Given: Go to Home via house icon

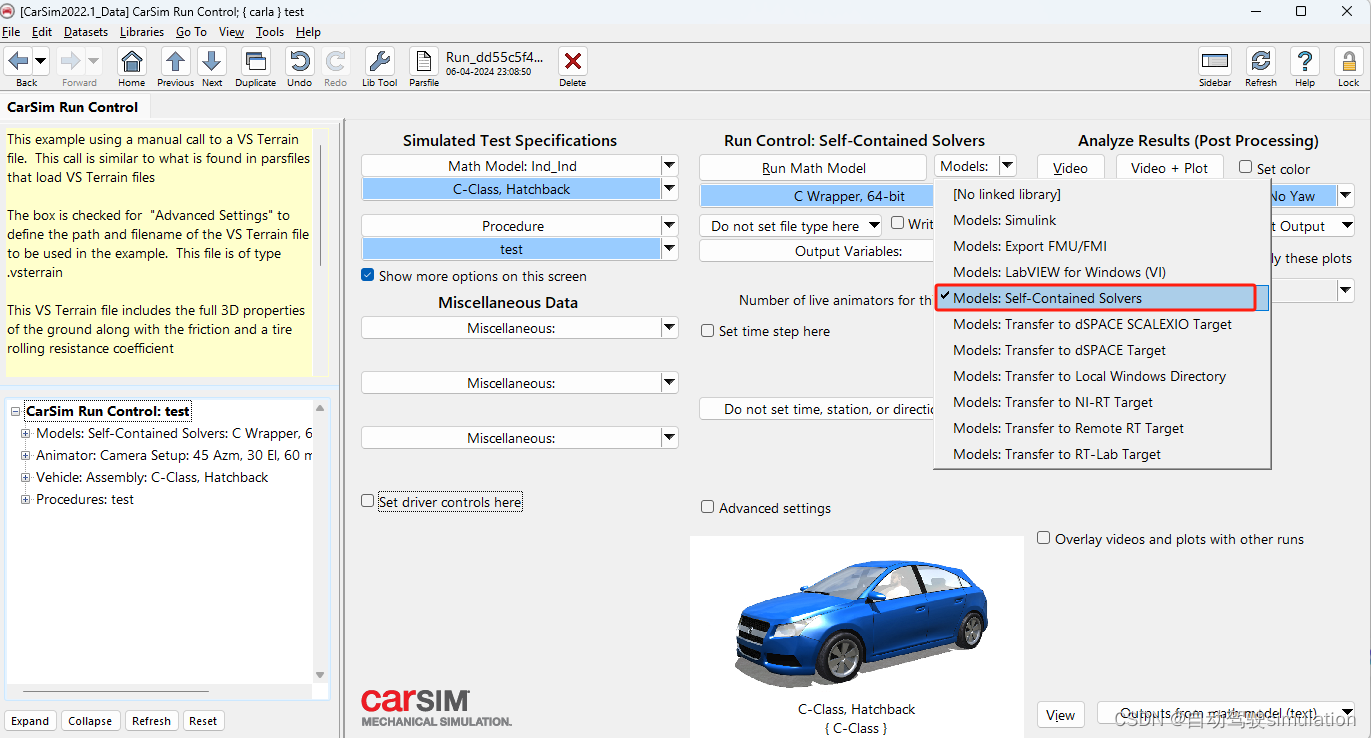Looking at the screenshot, I should [x=131, y=60].
